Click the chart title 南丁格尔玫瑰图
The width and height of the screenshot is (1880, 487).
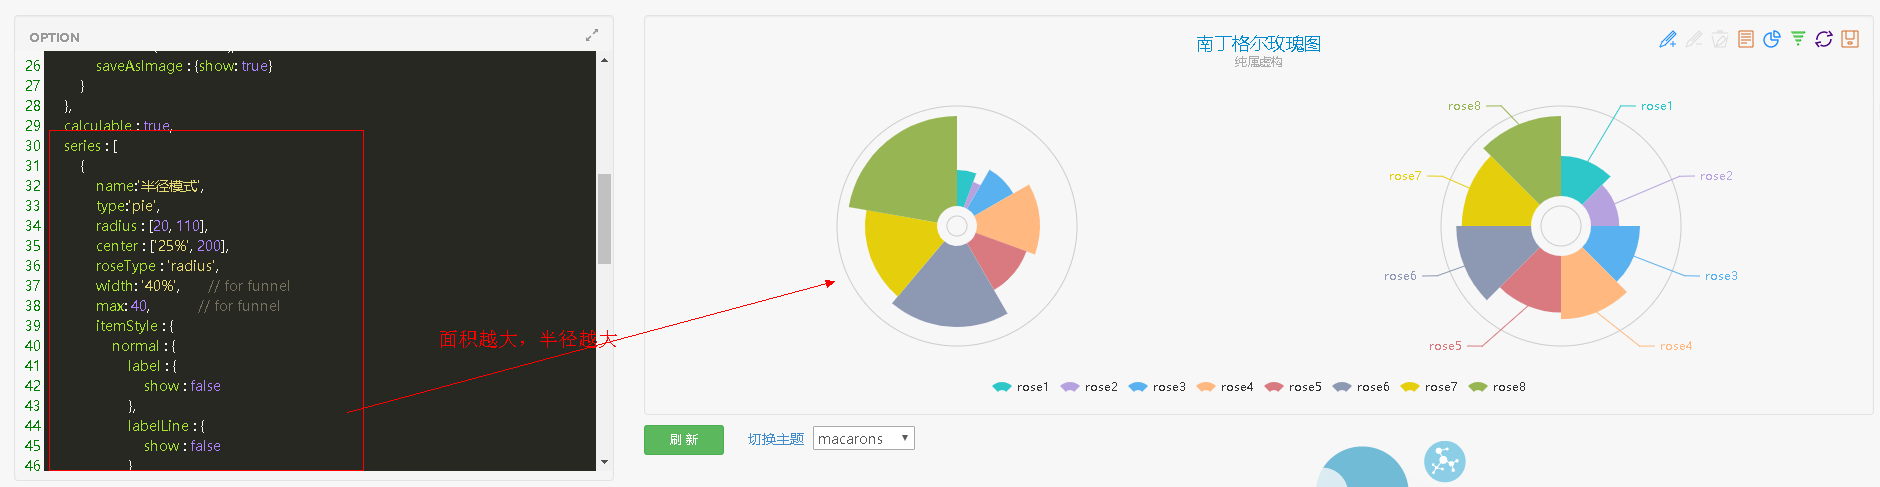[x=1258, y=43]
